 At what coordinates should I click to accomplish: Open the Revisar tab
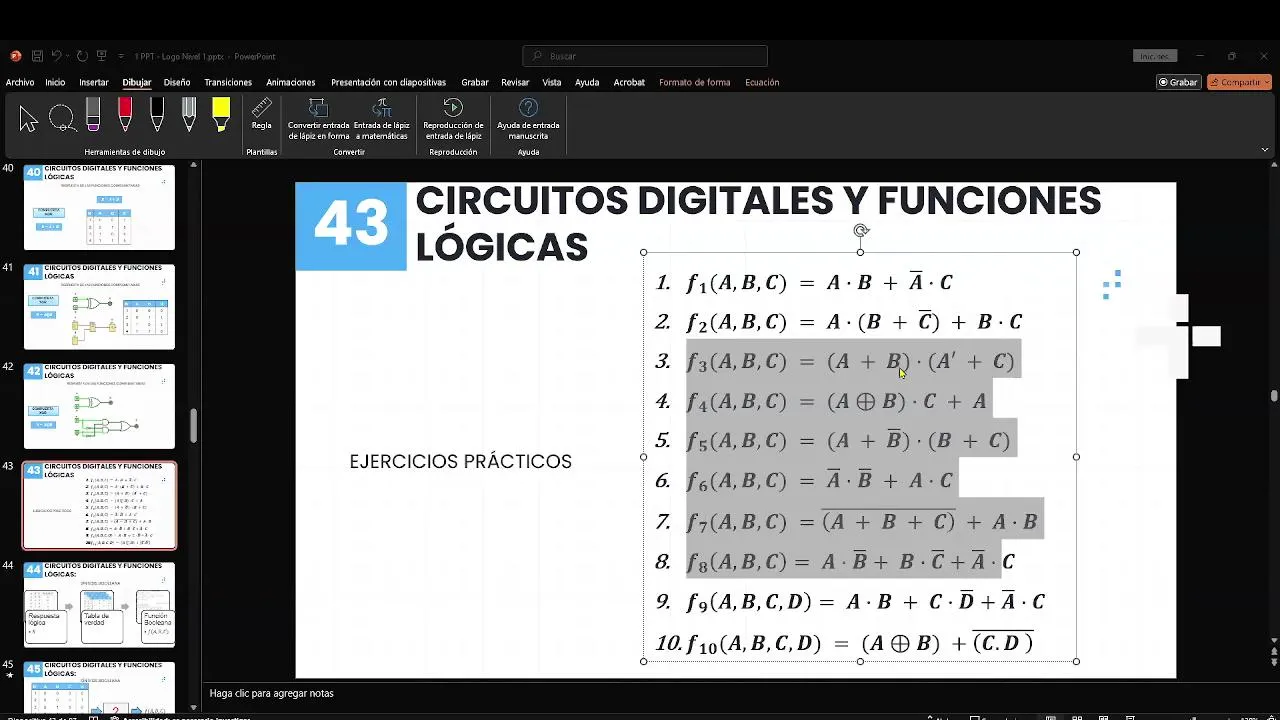click(515, 82)
